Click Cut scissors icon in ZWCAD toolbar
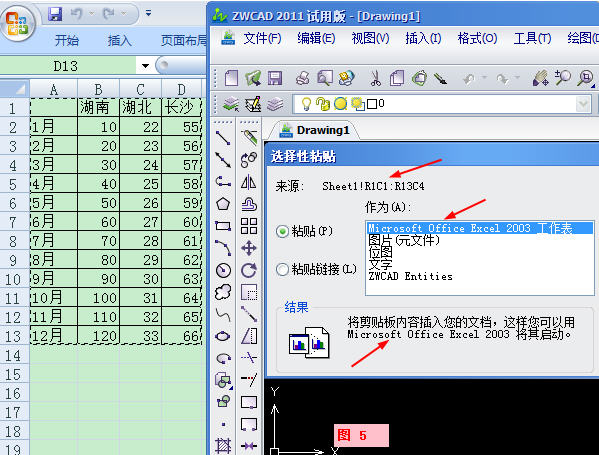This screenshot has height=455, width=599. pyautogui.click(x=376, y=78)
